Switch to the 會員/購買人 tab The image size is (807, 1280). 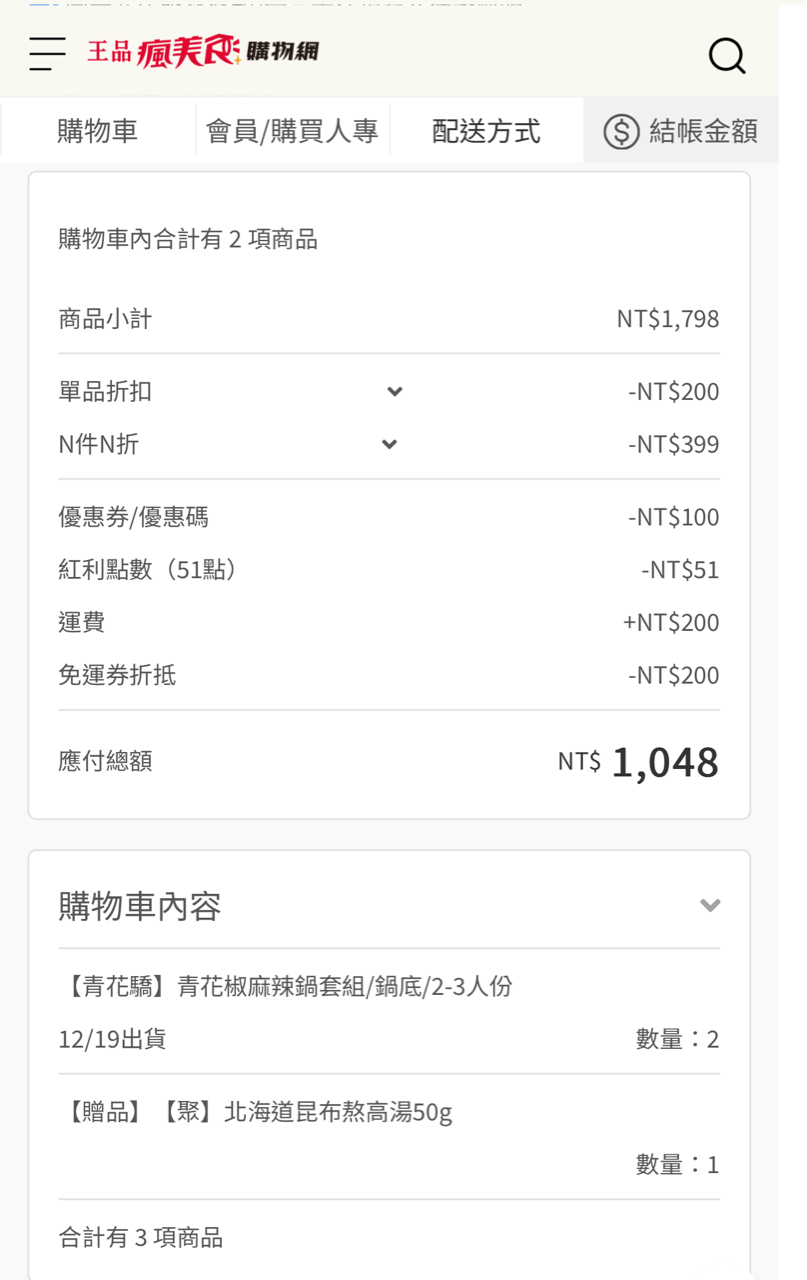click(x=292, y=131)
